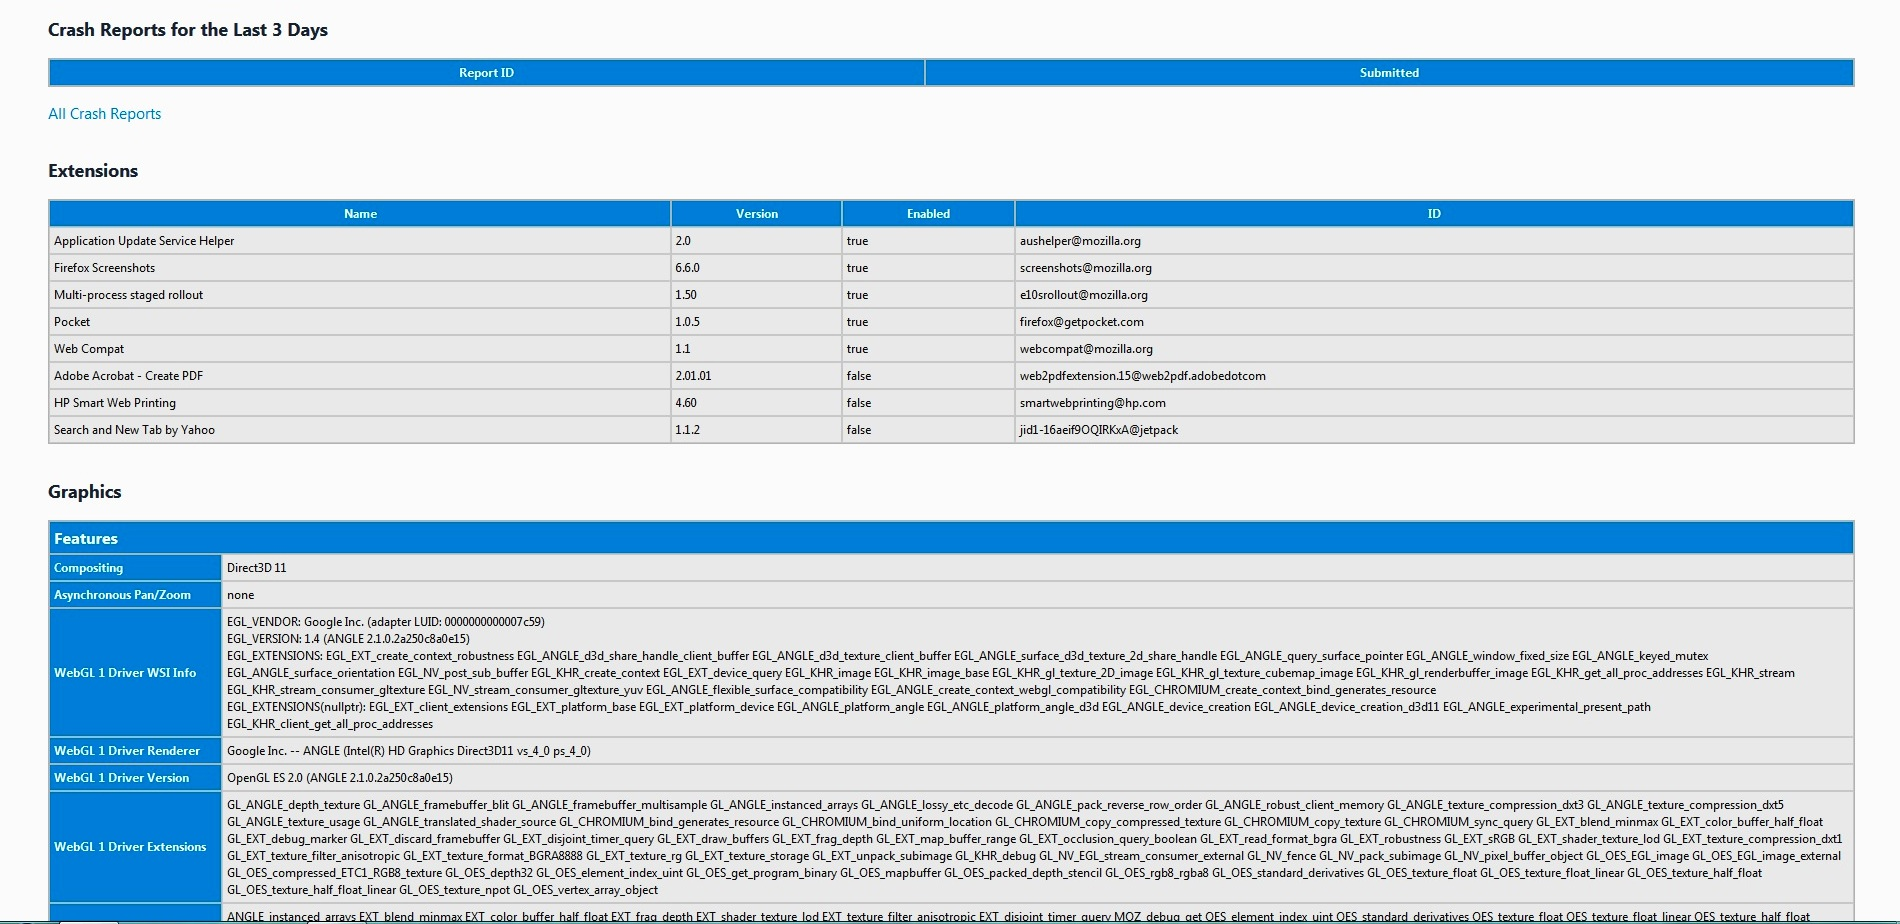Click the WebGL 1 Driver WSI Info label
This screenshot has width=1900, height=924.
125,673
